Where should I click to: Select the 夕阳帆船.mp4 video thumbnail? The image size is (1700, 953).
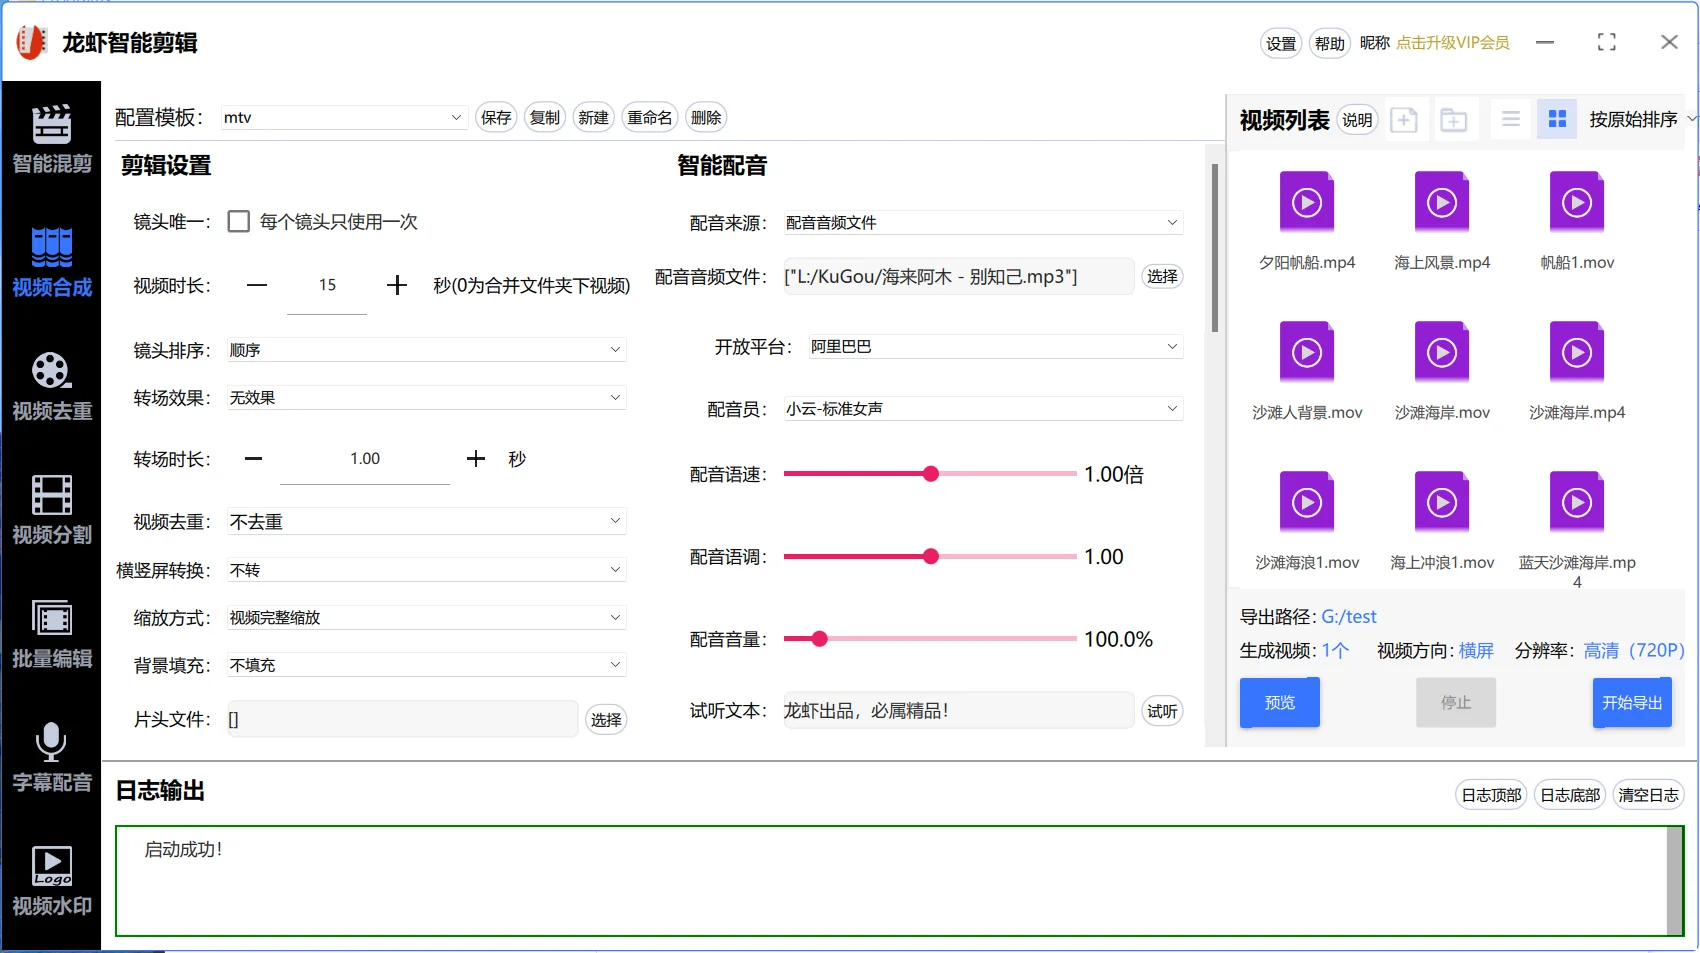1307,203
